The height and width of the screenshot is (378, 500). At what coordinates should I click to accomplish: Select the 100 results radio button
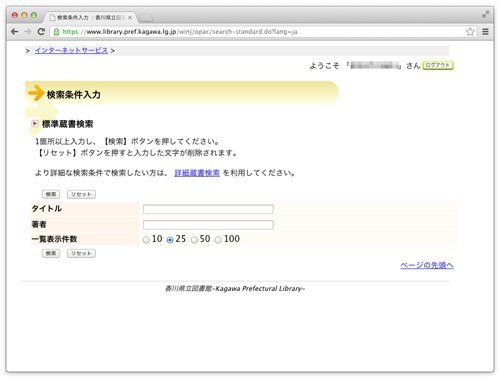[218, 240]
